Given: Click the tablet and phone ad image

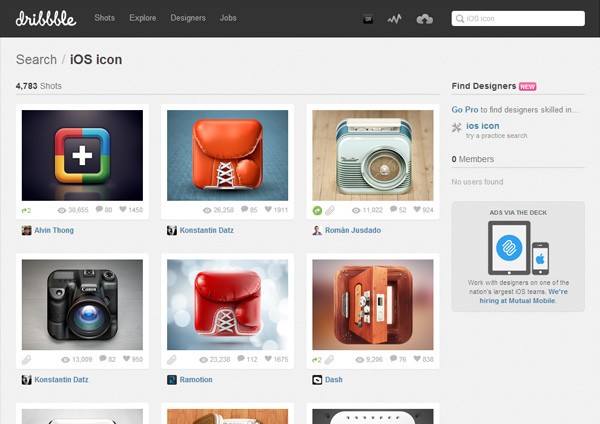Looking at the screenshot, I should 518,248.
